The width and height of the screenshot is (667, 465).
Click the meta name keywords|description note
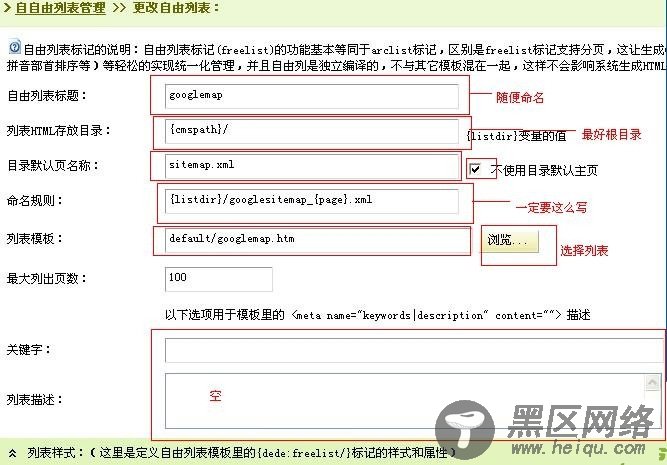[377, 315]
